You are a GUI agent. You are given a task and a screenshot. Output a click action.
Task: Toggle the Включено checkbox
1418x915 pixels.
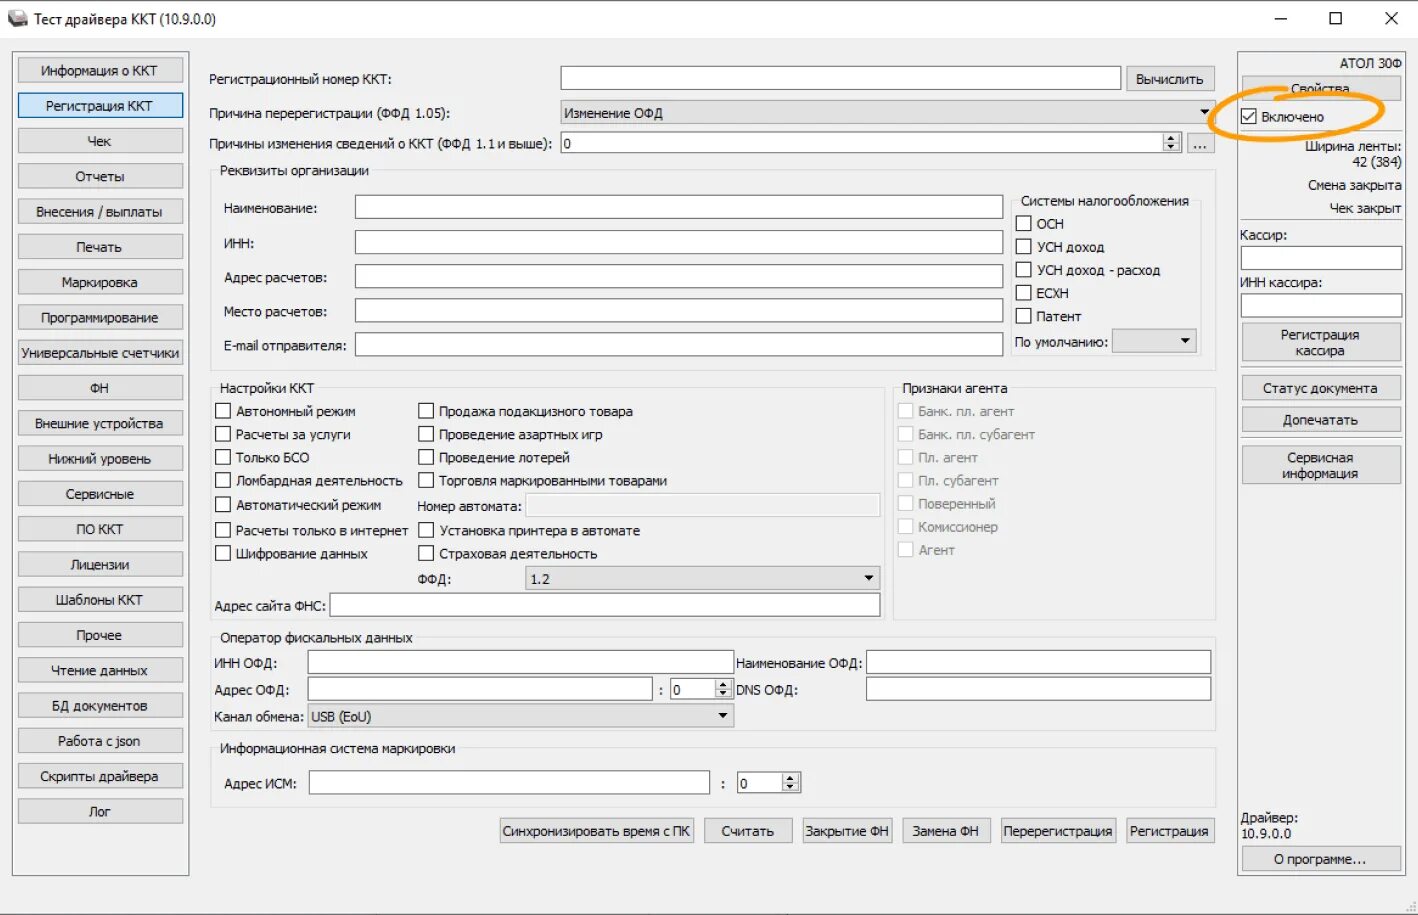[1249, 117]
